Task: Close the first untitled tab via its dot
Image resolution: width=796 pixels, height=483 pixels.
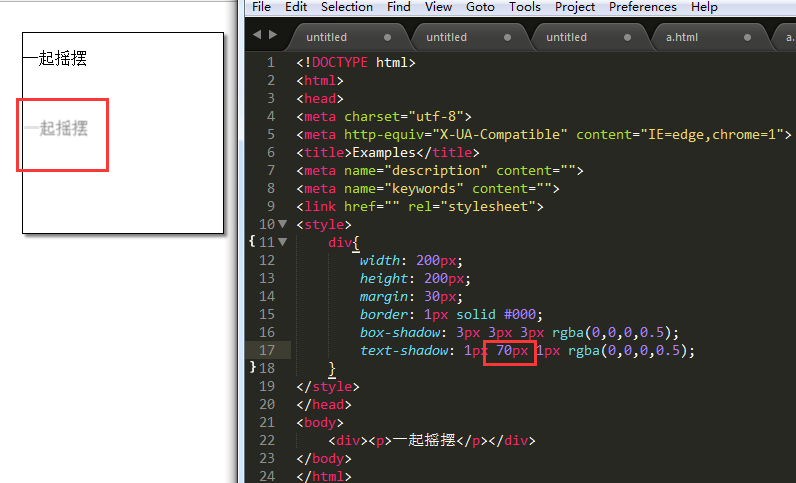Action: 387,37
